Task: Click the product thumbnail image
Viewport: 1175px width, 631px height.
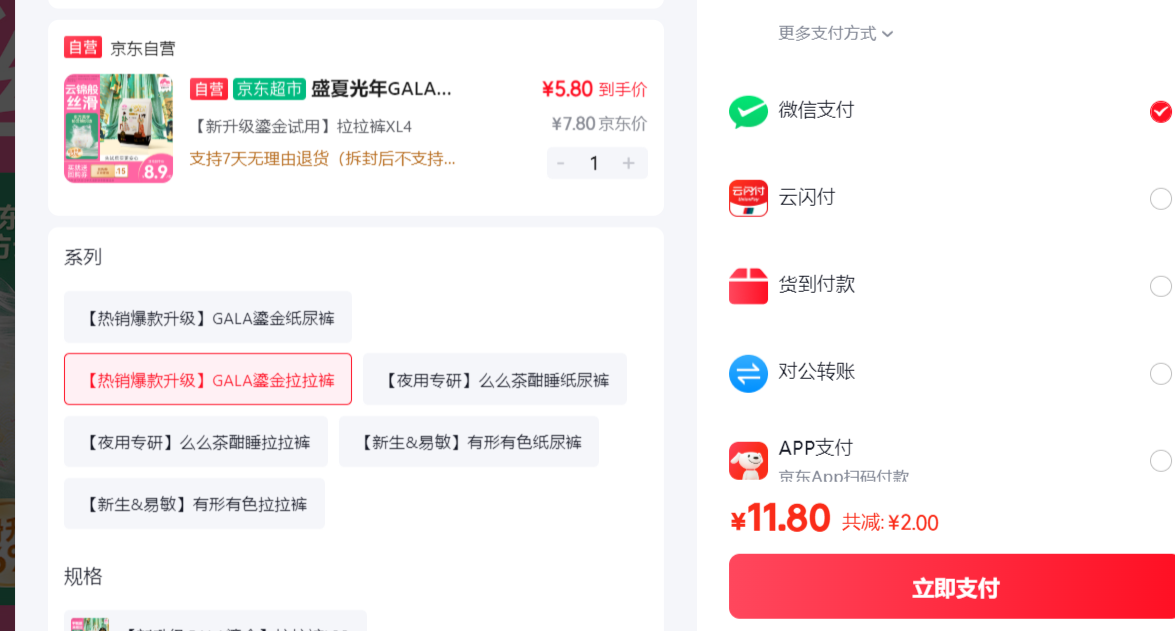Action: tap(118, 128)
